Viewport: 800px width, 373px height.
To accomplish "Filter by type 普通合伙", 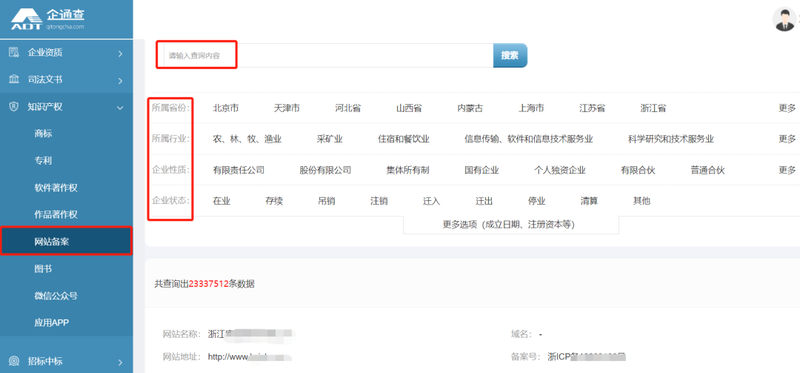I will tap(708, 170).
